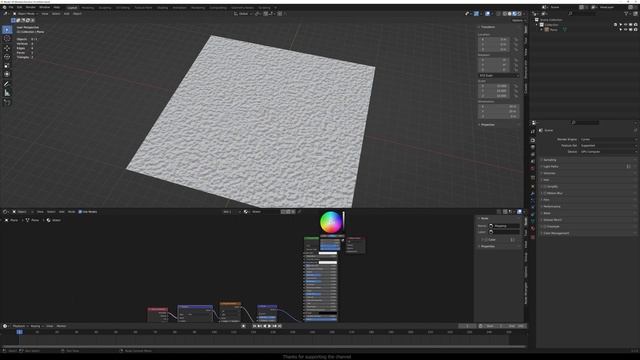Screen dimensions: 640x360
Task: Expand the Sampling panel
Action: pyautogui.click(x=550, y=160)
